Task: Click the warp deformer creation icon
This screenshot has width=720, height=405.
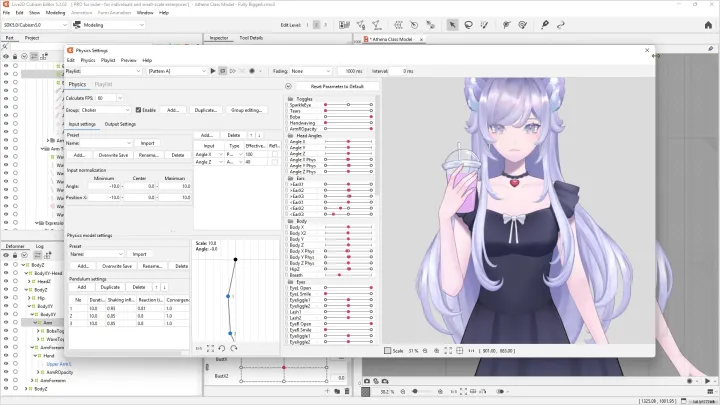Action: click(x=398, y=25)
